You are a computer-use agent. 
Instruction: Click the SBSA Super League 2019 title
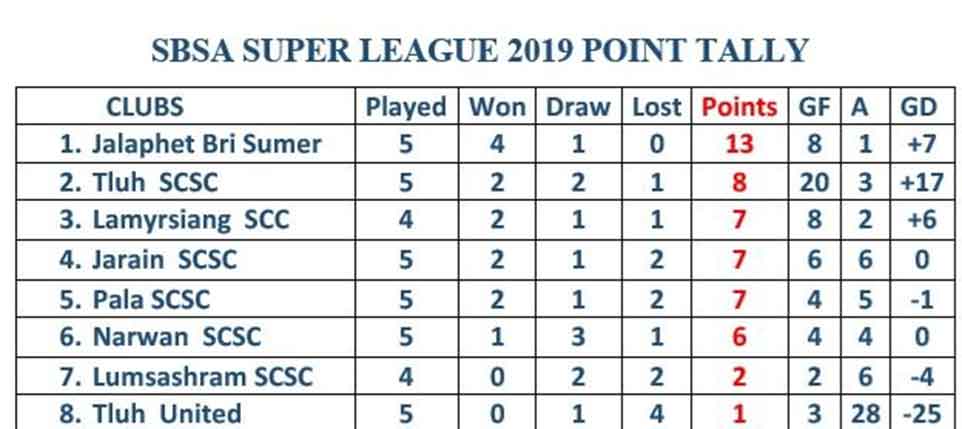pos(480,50)
